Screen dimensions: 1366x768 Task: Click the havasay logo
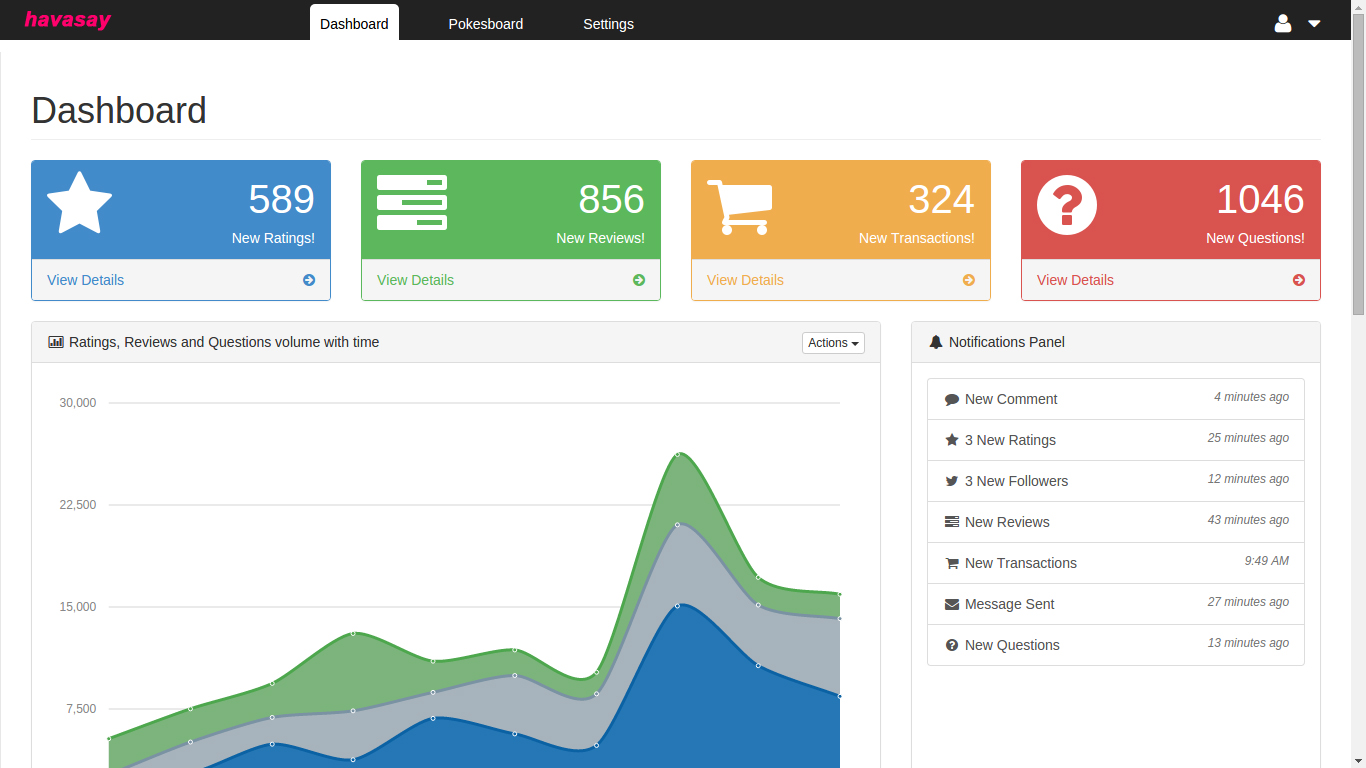(x=68, y=20)
